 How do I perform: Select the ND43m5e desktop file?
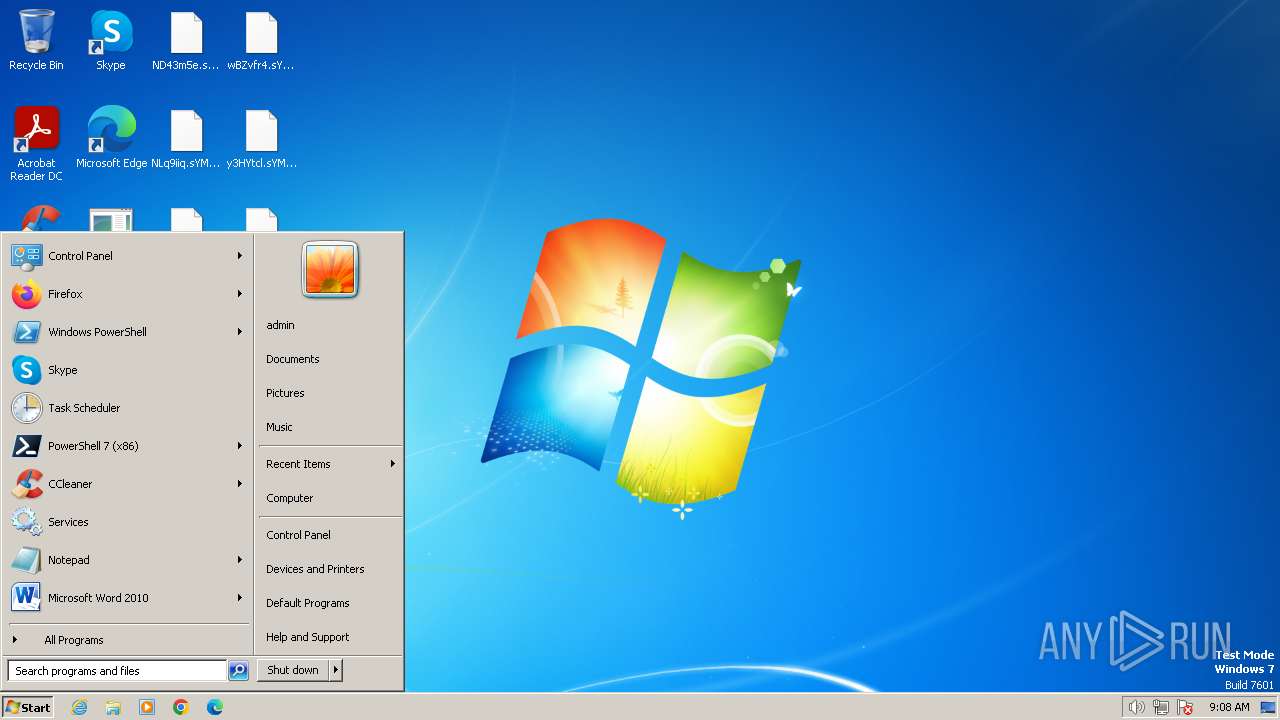pyautogui.click(x=186, y=40)
